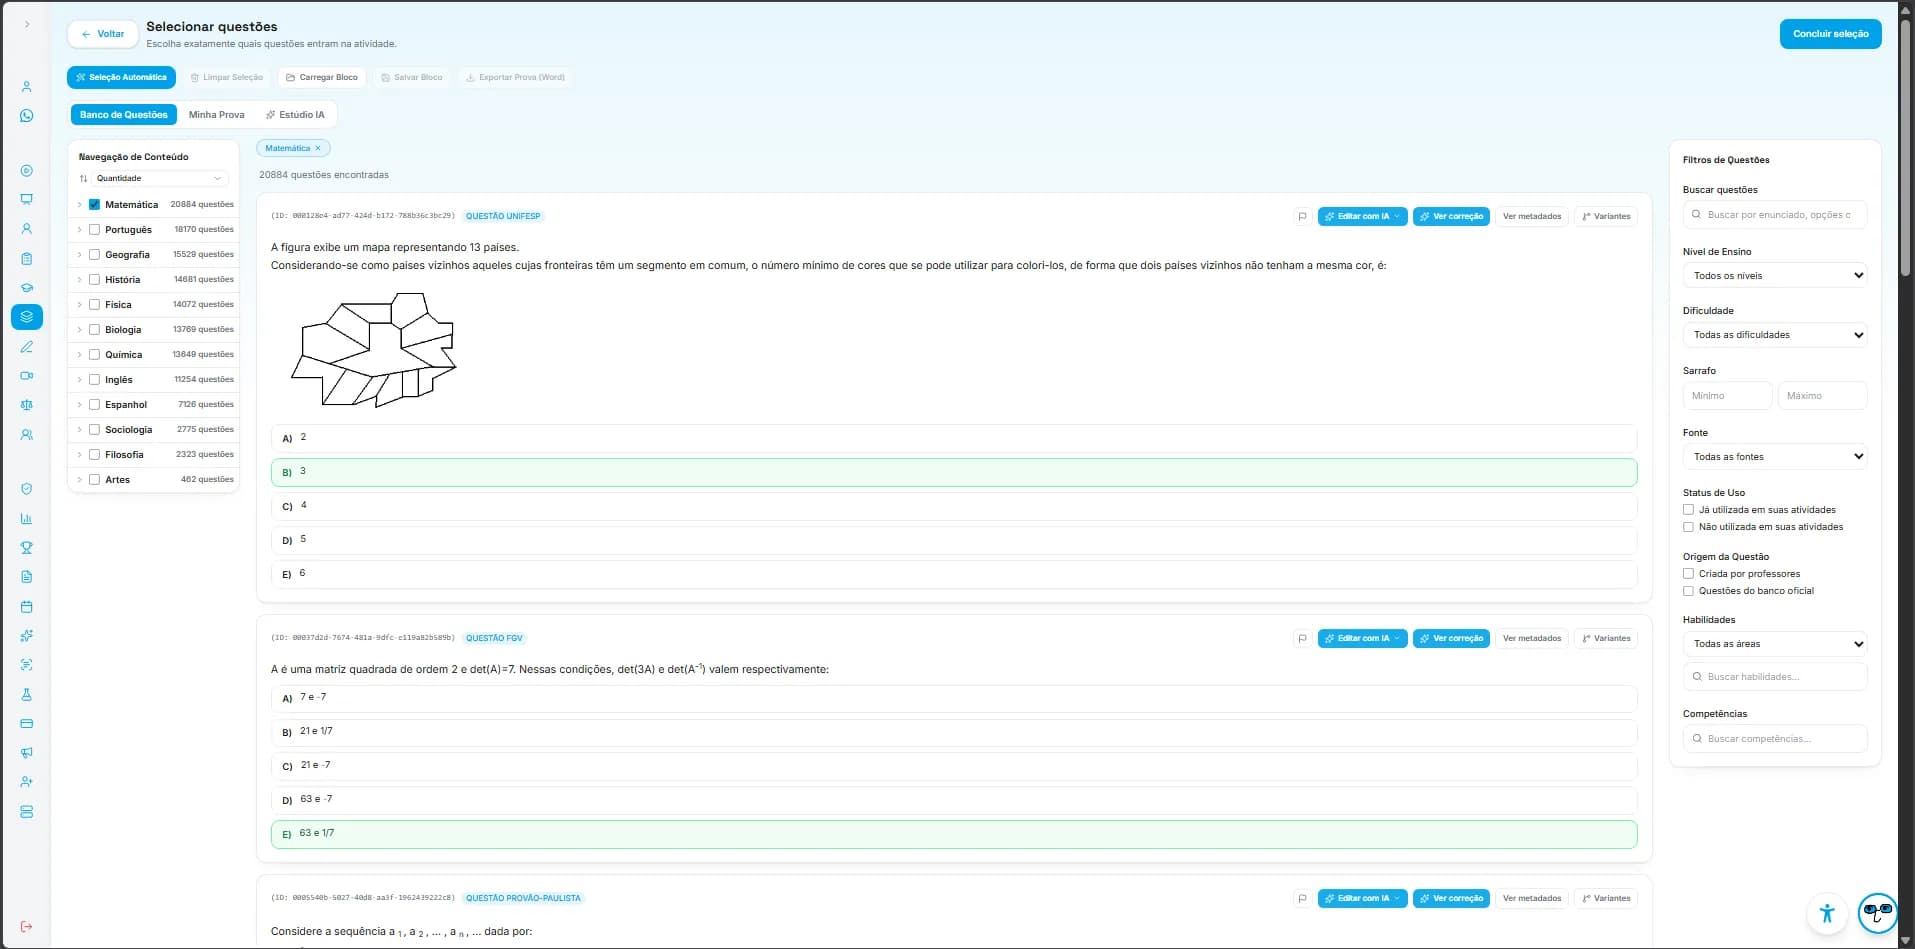The height and width of the screenshot is (949, 1915).
Task: Click the shield sidebar icon
Action: coord(26,489)
